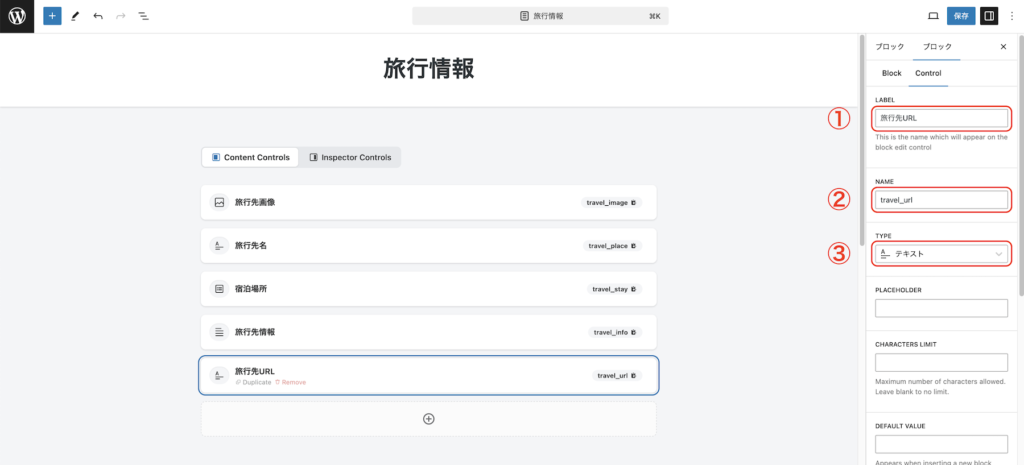1024x465 pixels.
Task: Switch to the Inspector Controls tab
Action: point(350,158)
